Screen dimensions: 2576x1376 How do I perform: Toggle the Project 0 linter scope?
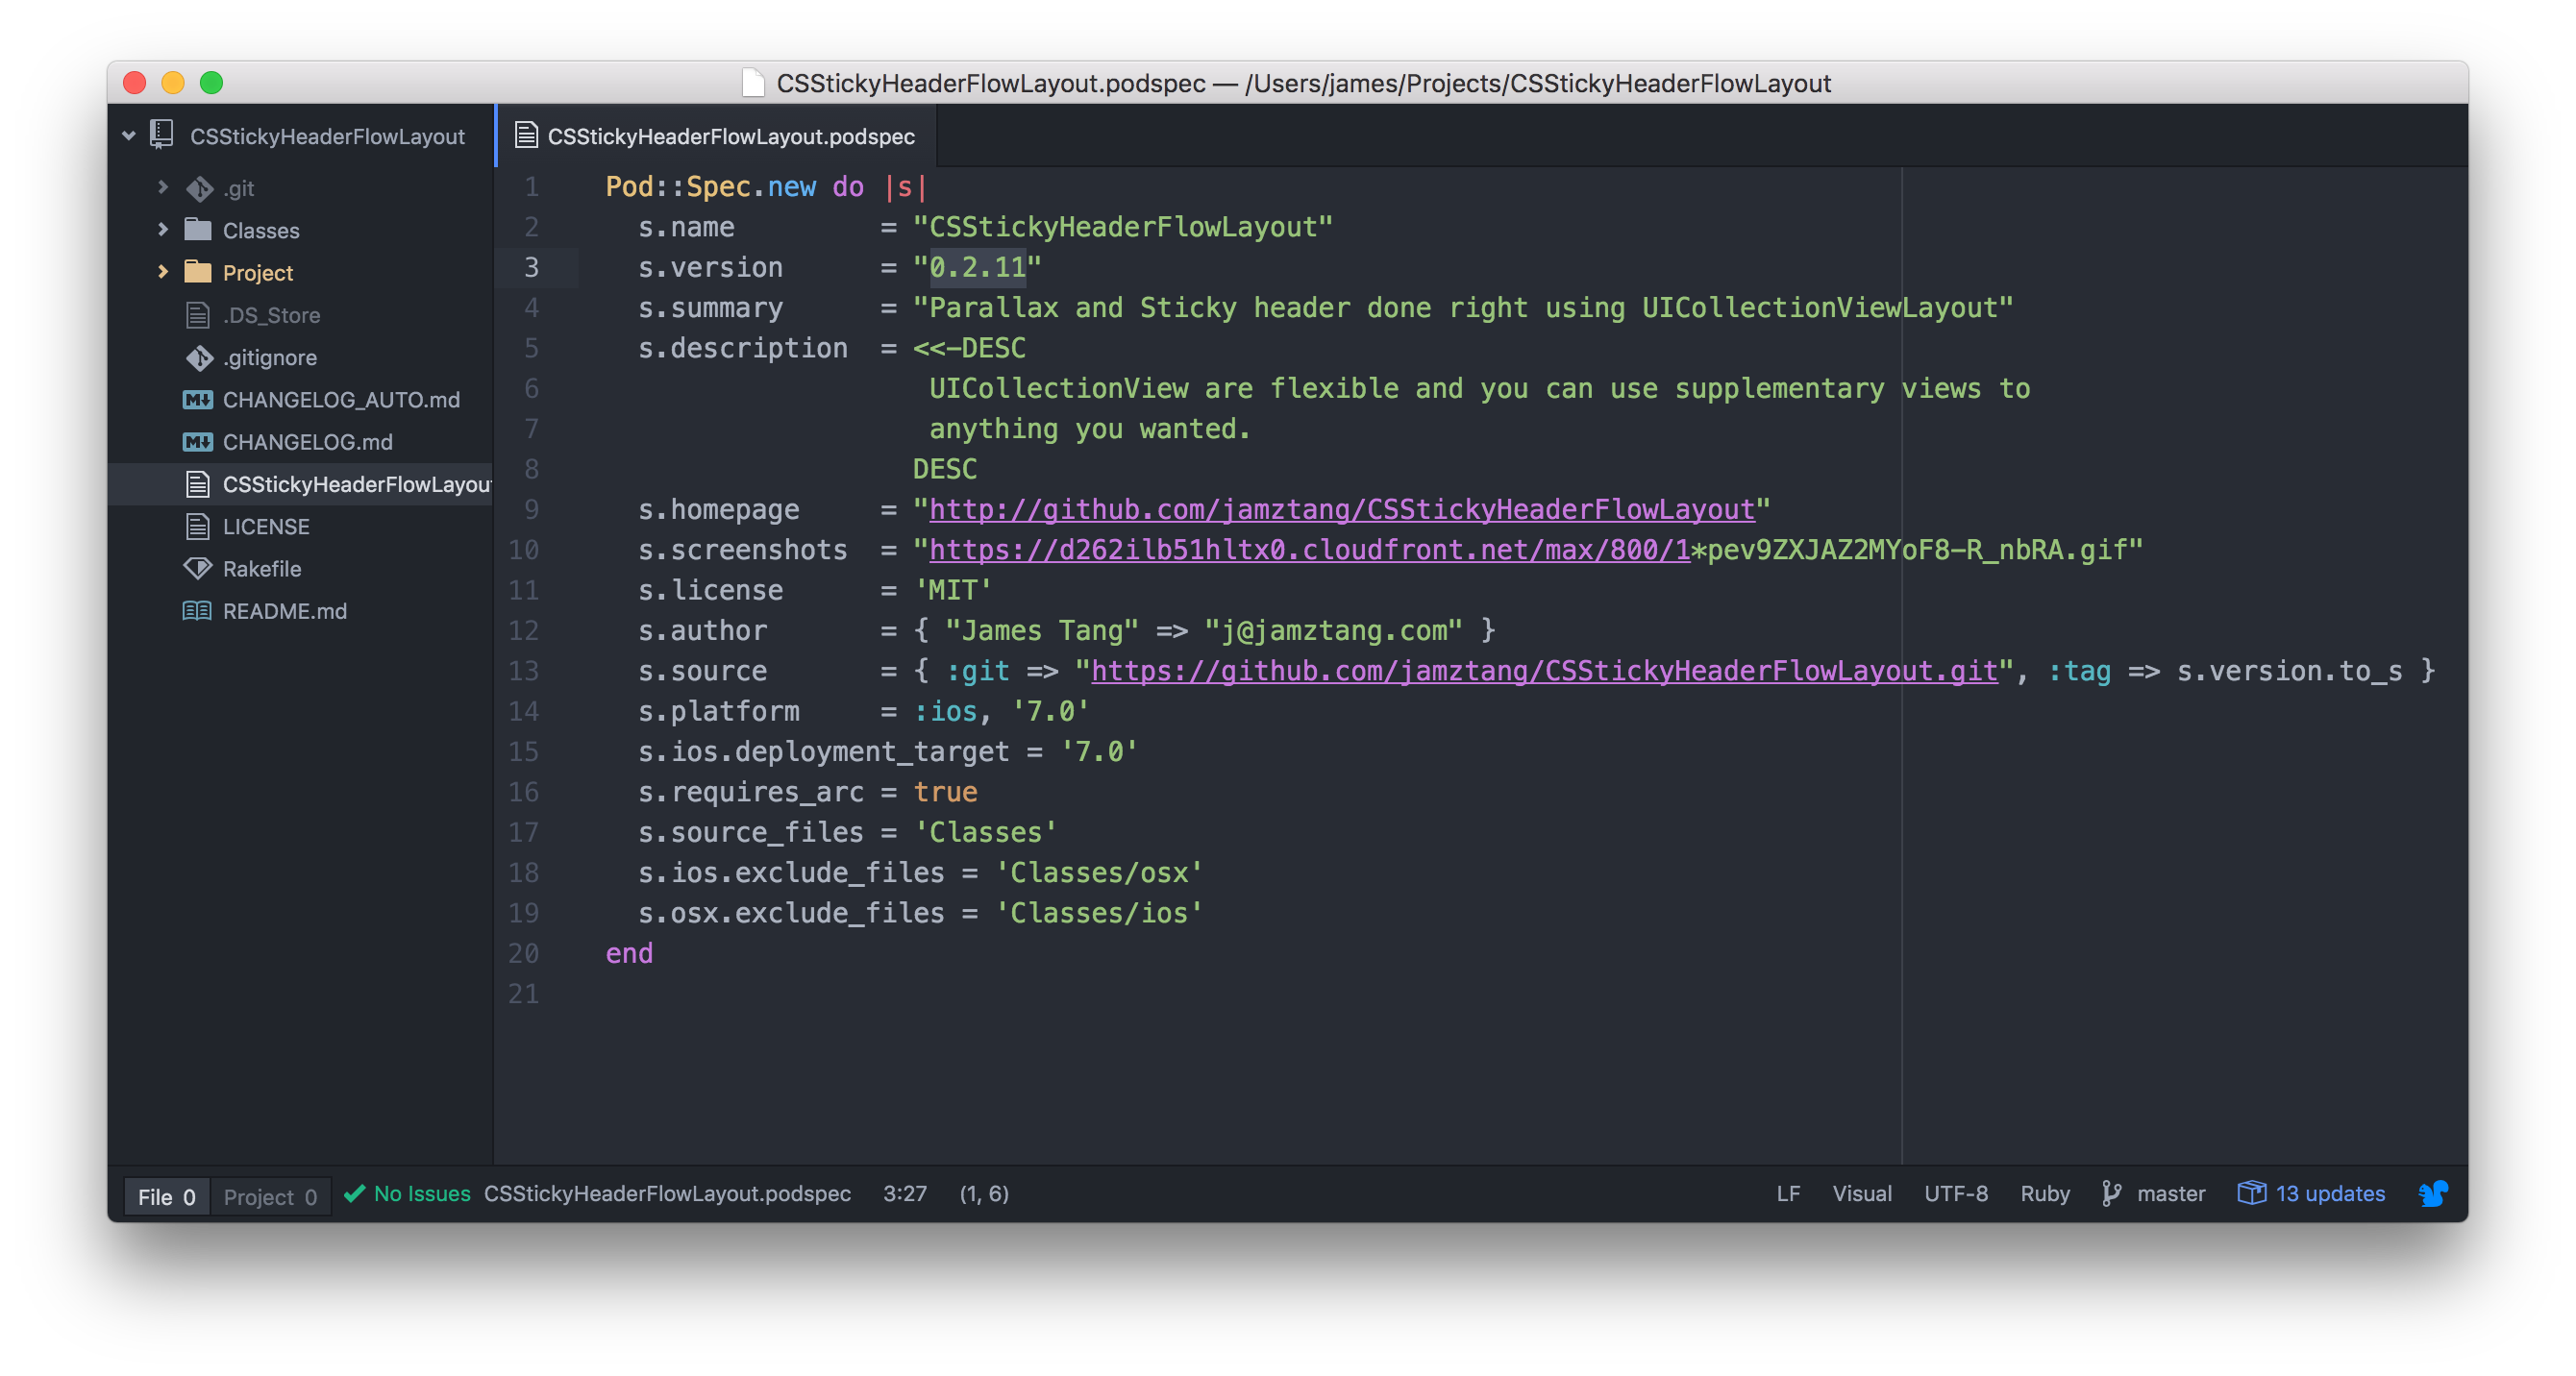pos(270,1196)
